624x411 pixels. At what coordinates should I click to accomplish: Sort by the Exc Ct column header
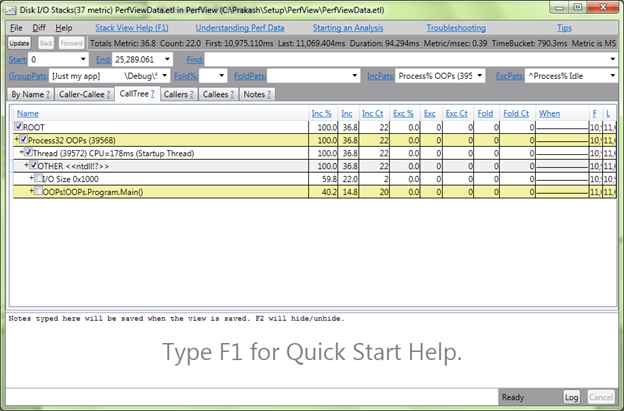coord(456,113)
